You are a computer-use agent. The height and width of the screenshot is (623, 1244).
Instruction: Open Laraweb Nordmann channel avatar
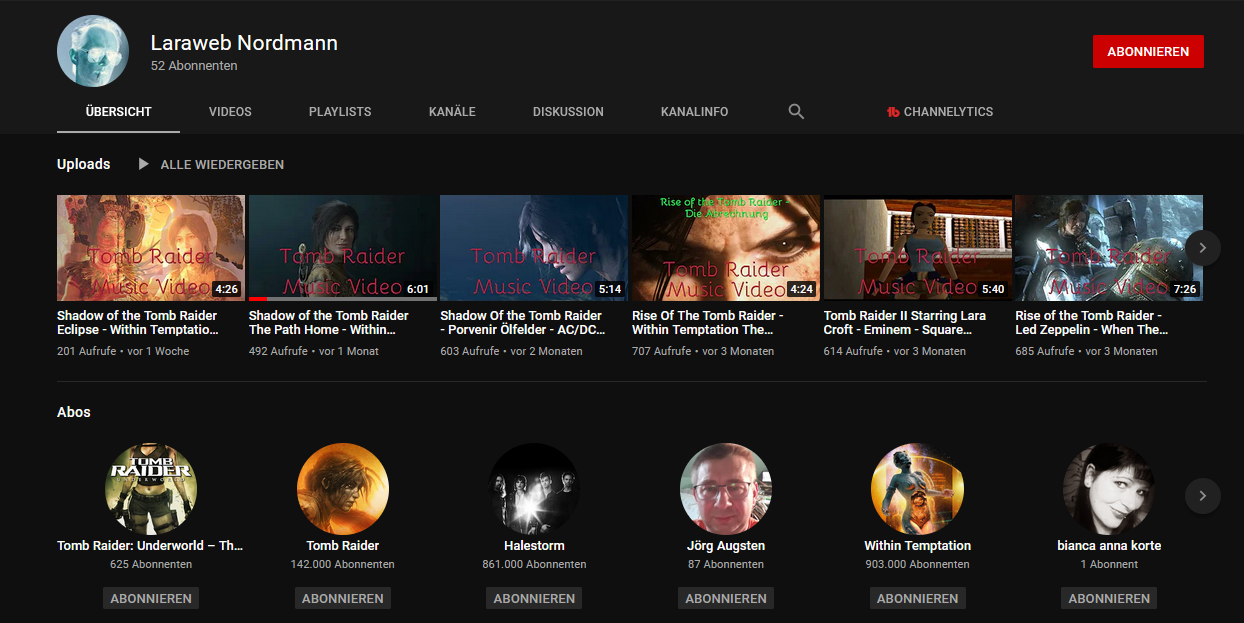[93, 52]
